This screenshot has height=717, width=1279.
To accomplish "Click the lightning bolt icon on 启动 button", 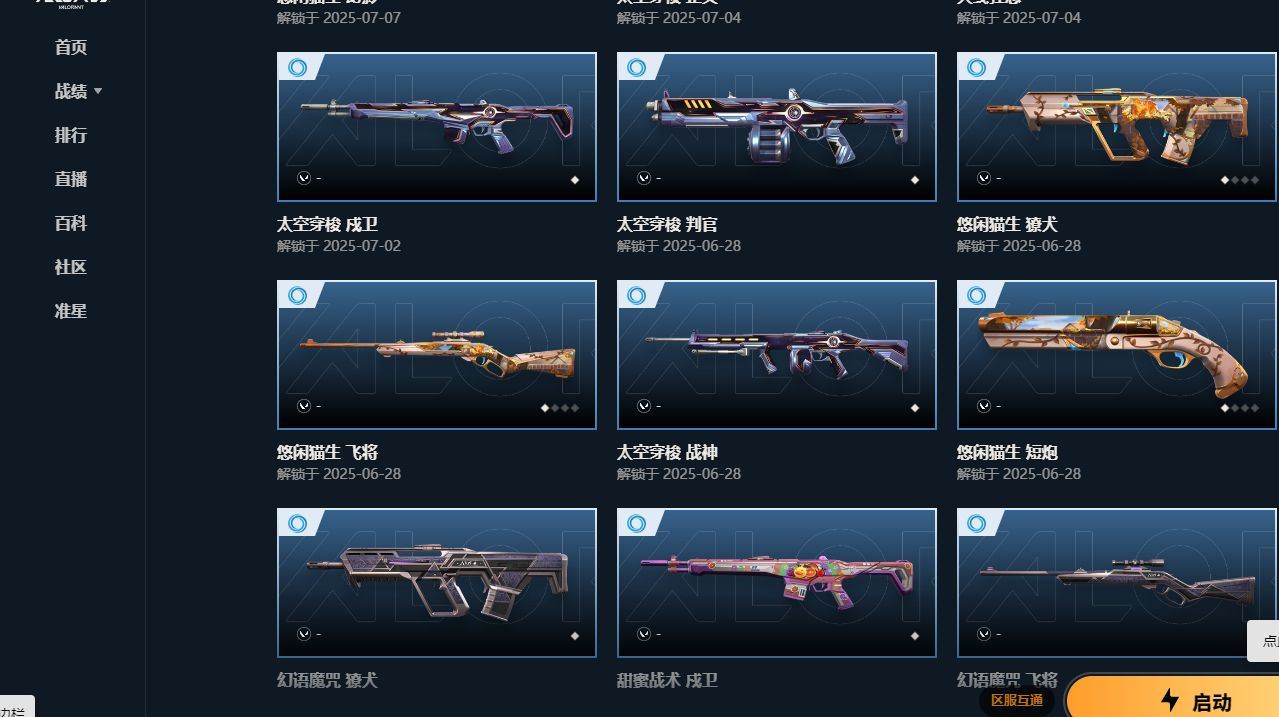I will coord(1170,699).
